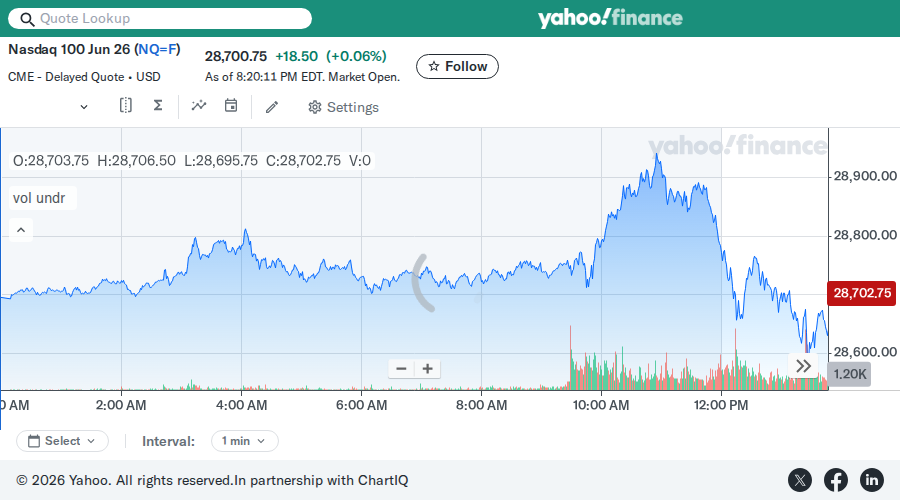Click the vol undr study label
The height and width of the screenshot is (500, 900).
tap(39, 198)
